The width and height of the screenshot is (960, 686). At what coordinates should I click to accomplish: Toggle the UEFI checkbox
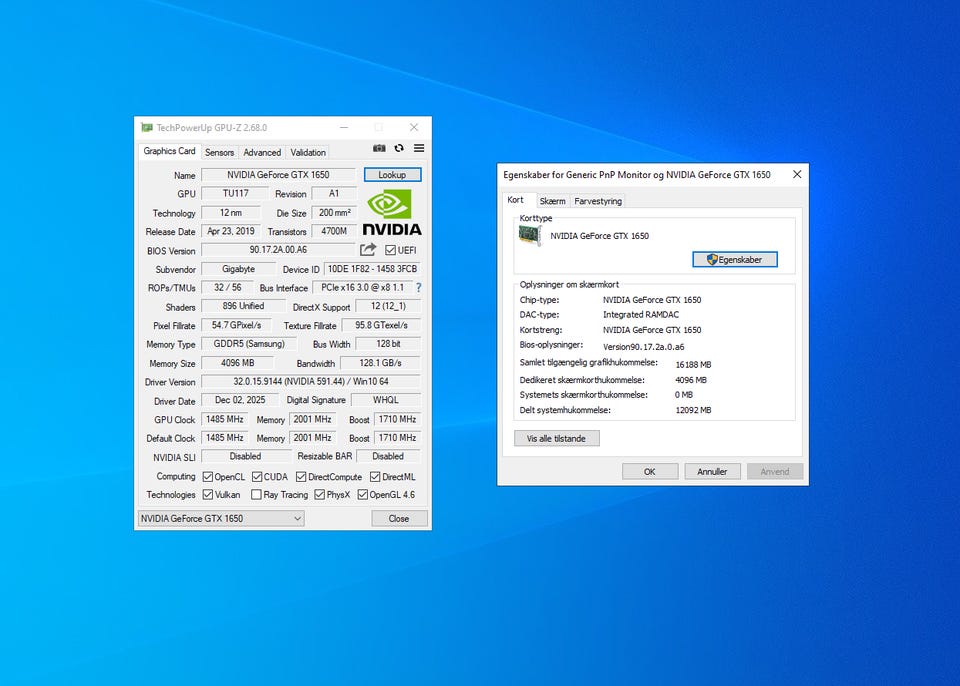pyautogui.click(x=391, y=250)
